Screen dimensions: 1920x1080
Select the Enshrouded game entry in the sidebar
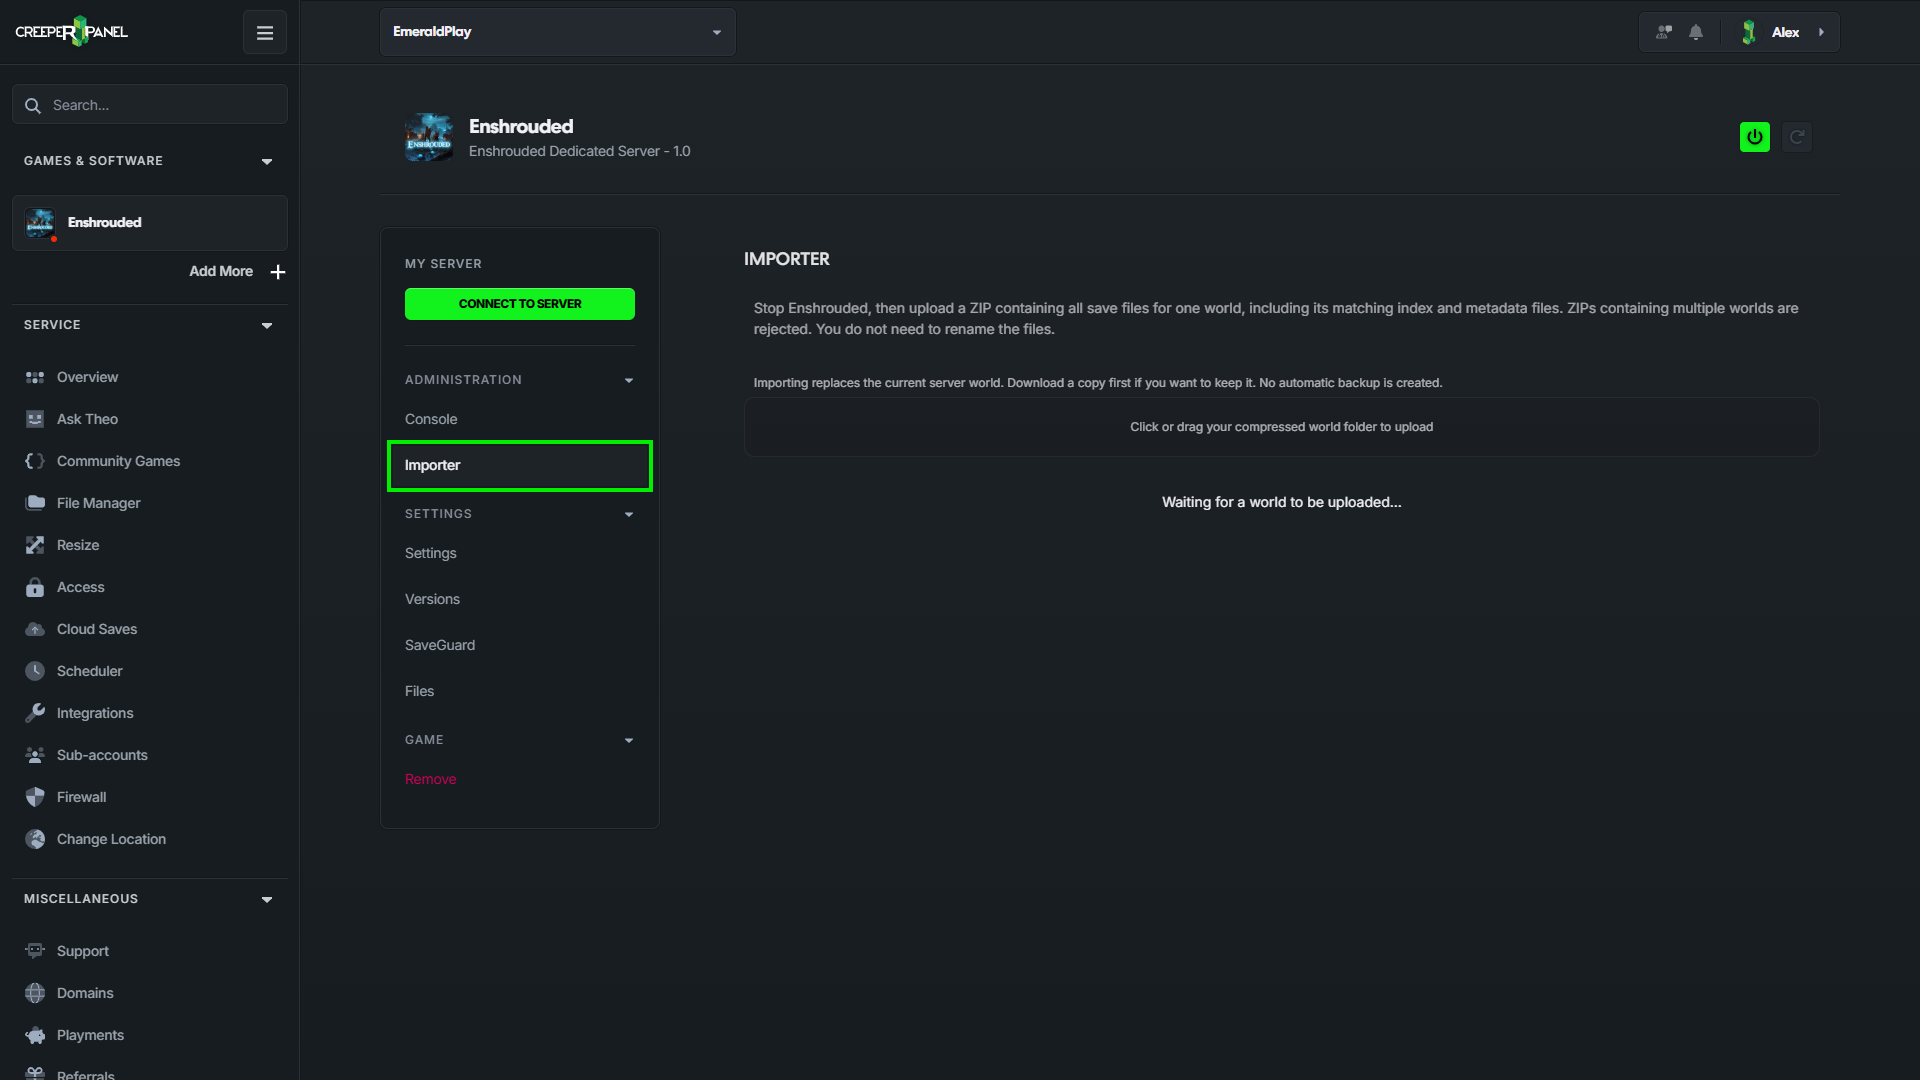coord(150,223)
